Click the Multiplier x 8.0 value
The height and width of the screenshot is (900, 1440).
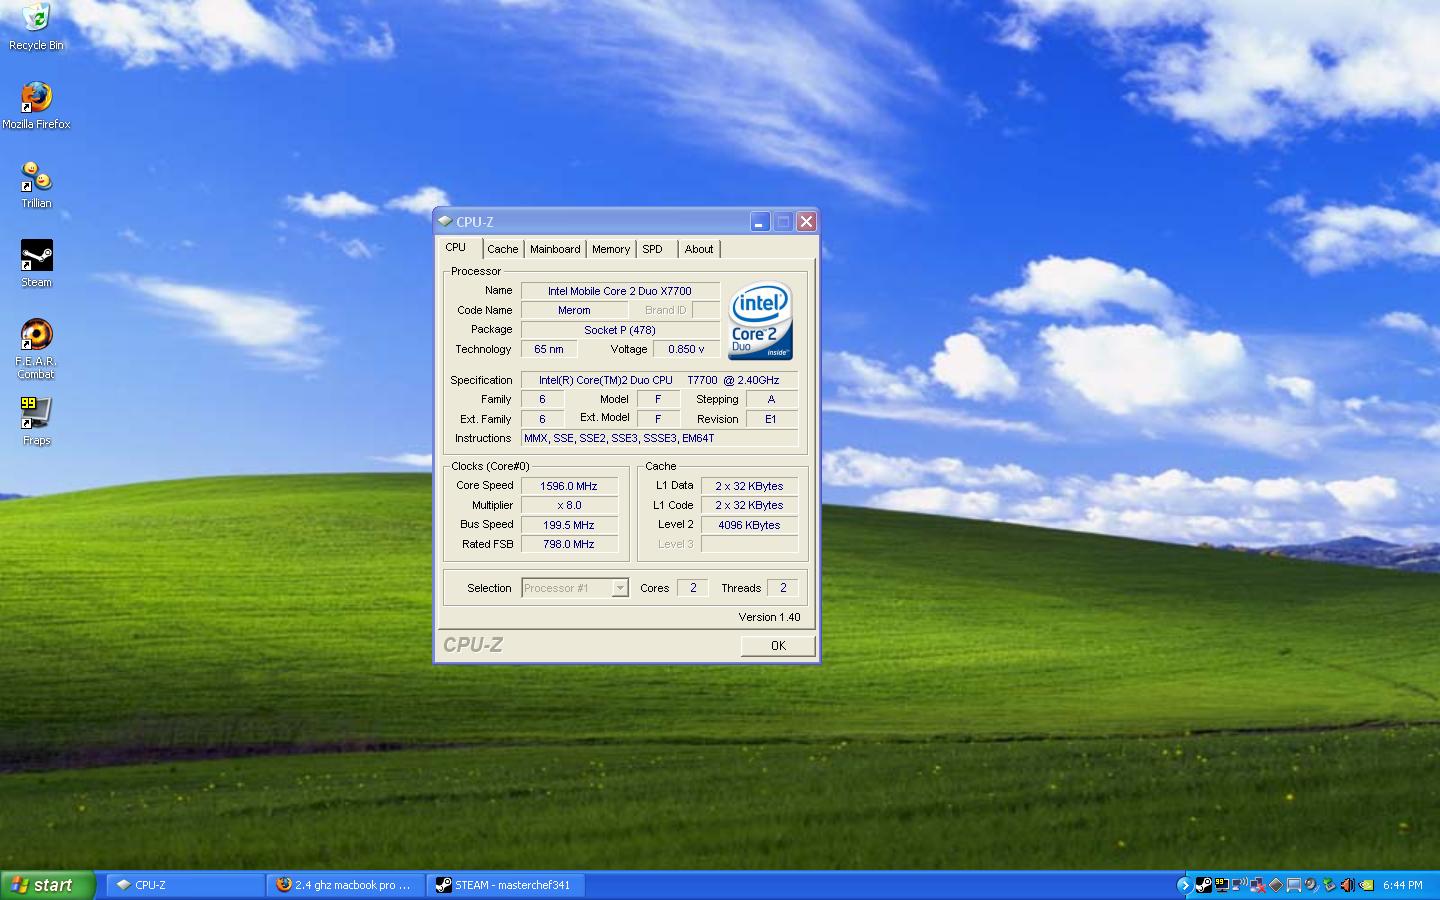tap(569, 505)
